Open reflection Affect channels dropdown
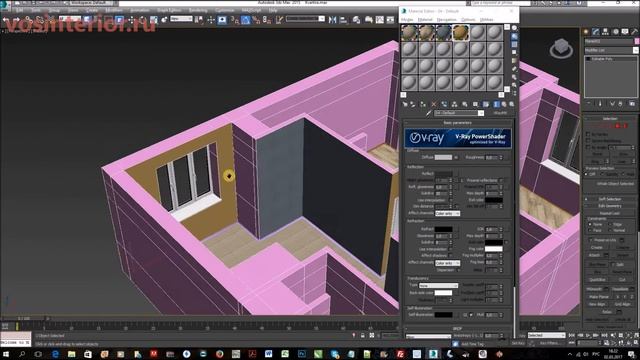The image size is (640, 360). click(447, 213)
